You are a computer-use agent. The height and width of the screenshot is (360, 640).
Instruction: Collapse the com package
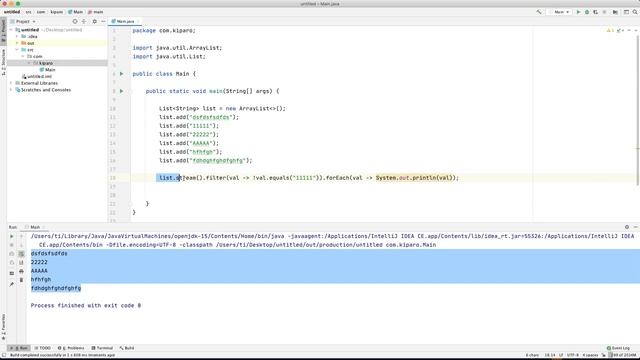(23, 56)
